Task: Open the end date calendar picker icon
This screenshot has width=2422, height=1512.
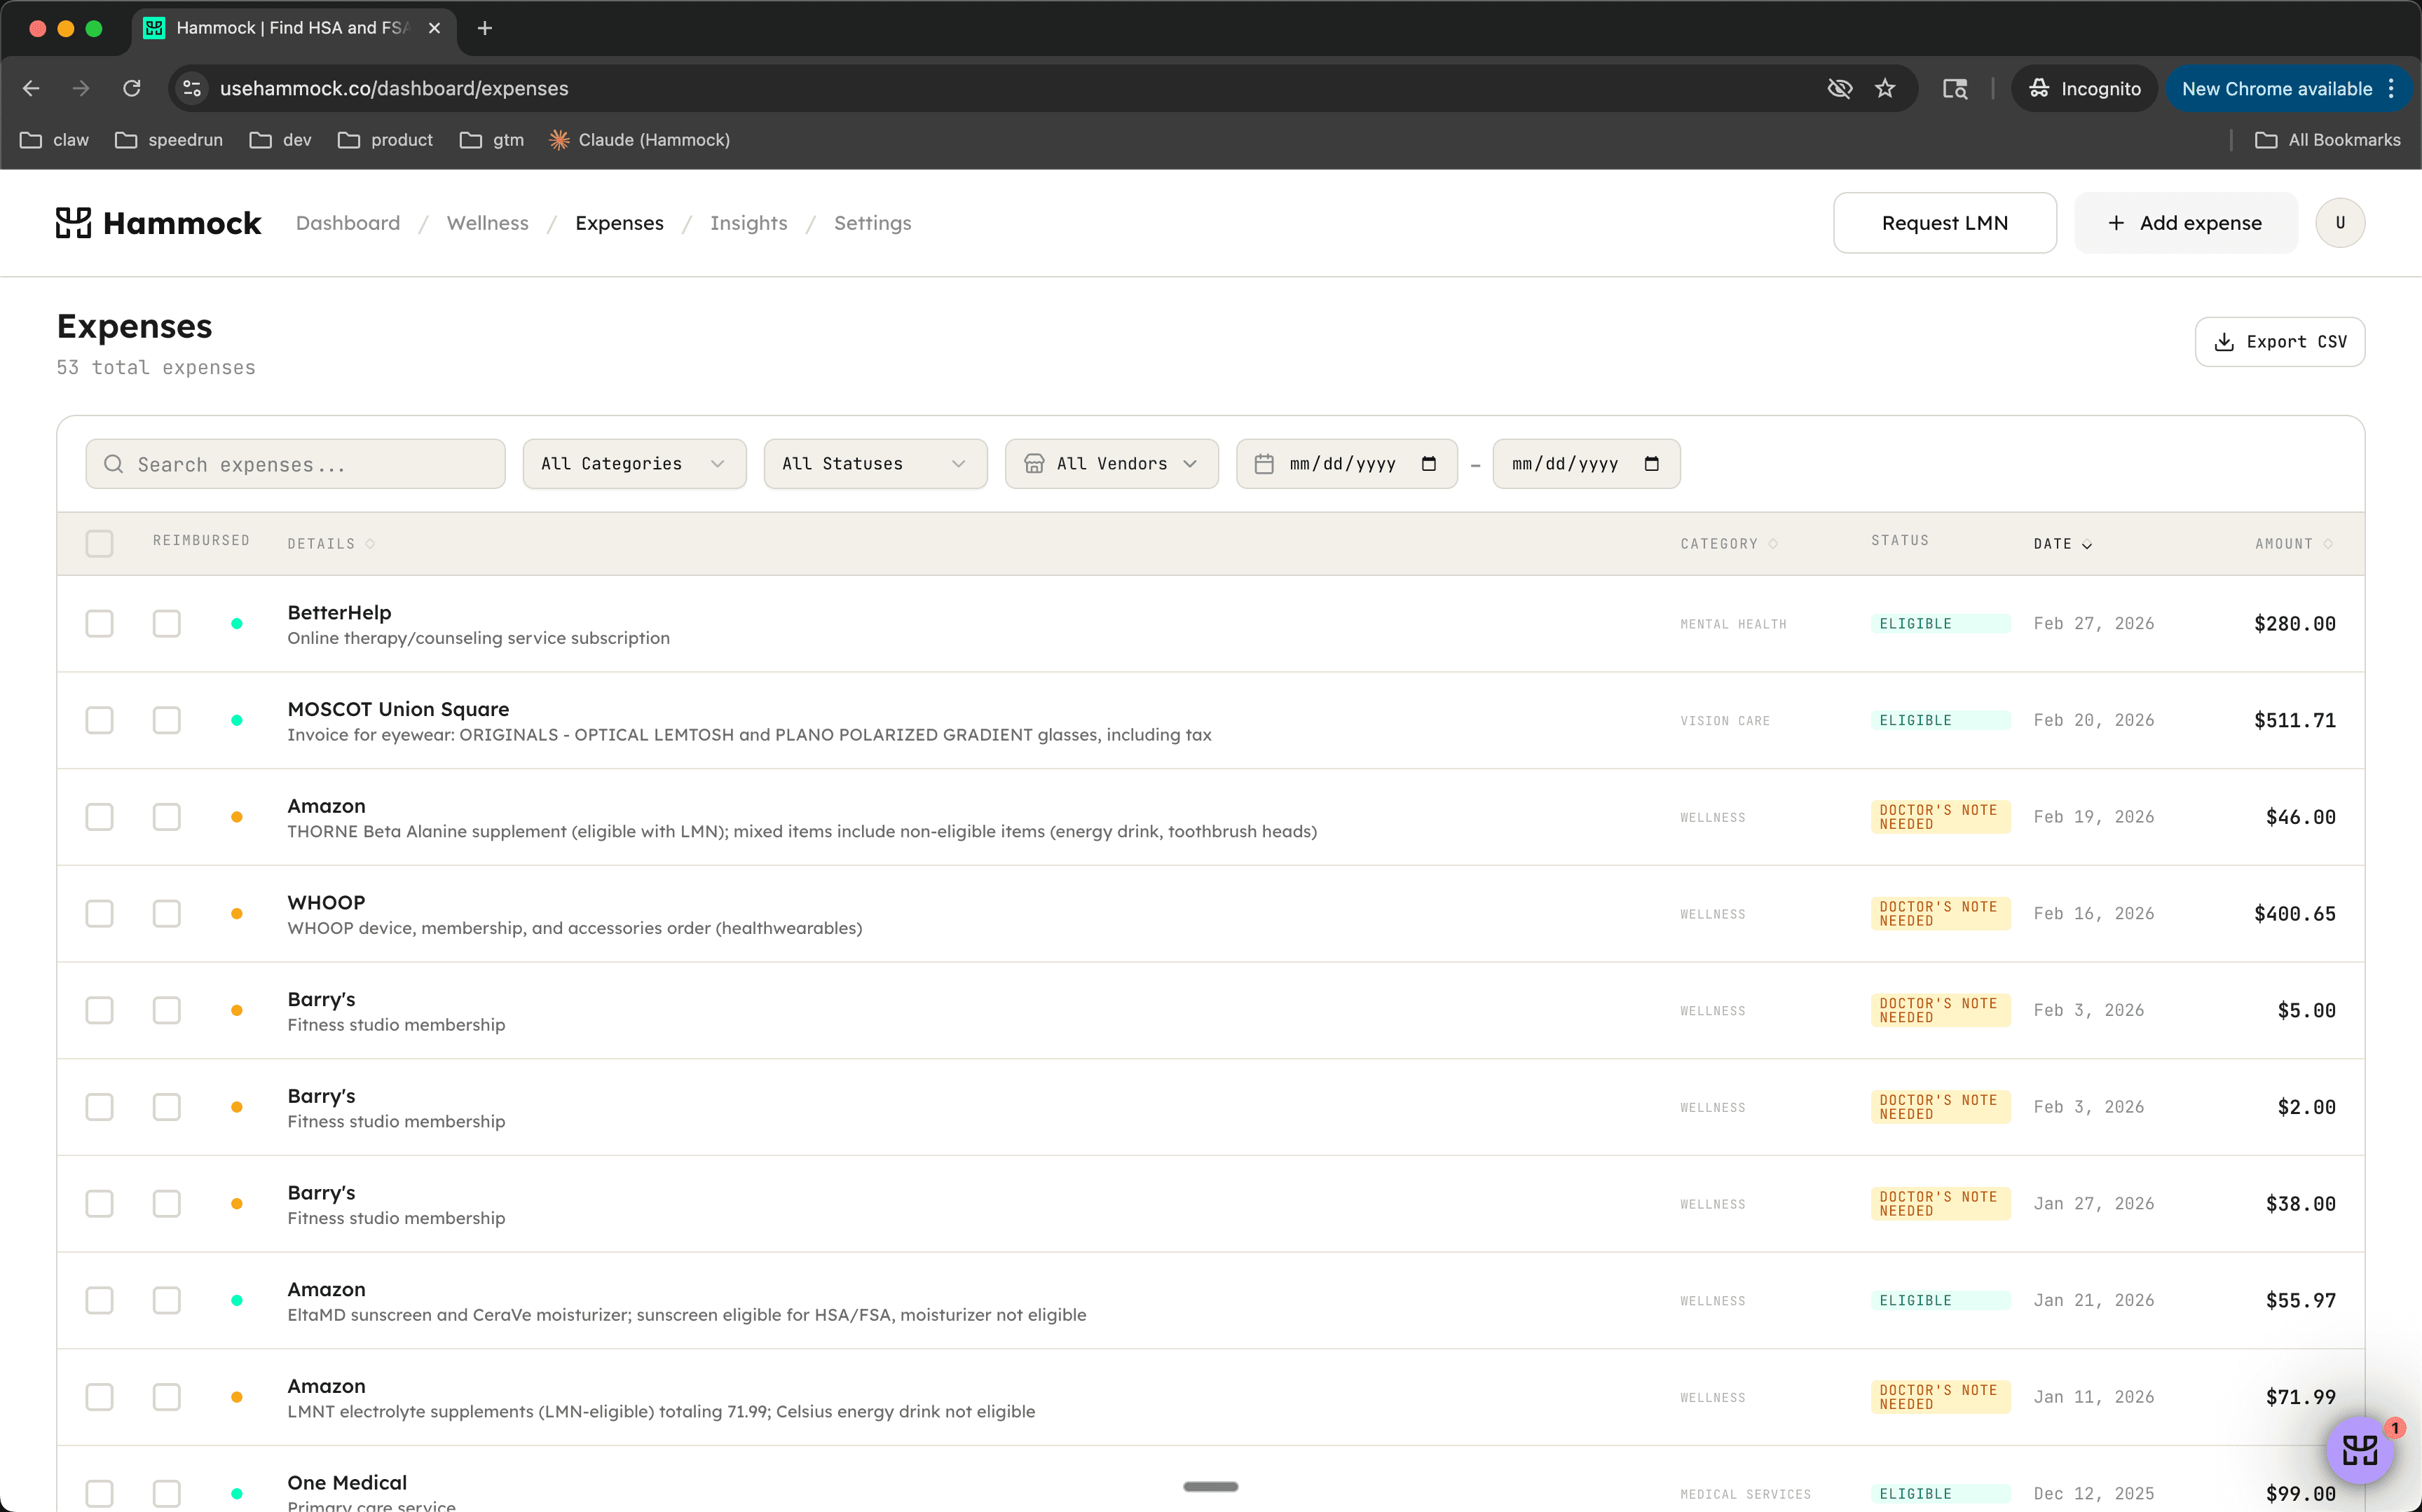Action: tap(1652, 464)
